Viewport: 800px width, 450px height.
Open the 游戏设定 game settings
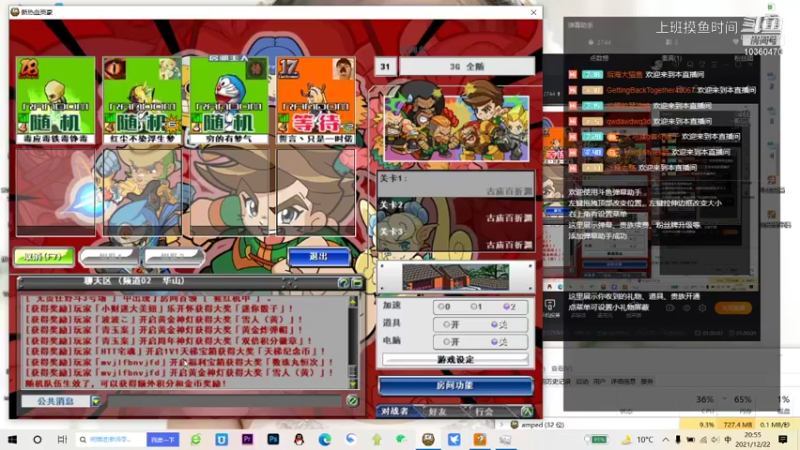[455, 360]
